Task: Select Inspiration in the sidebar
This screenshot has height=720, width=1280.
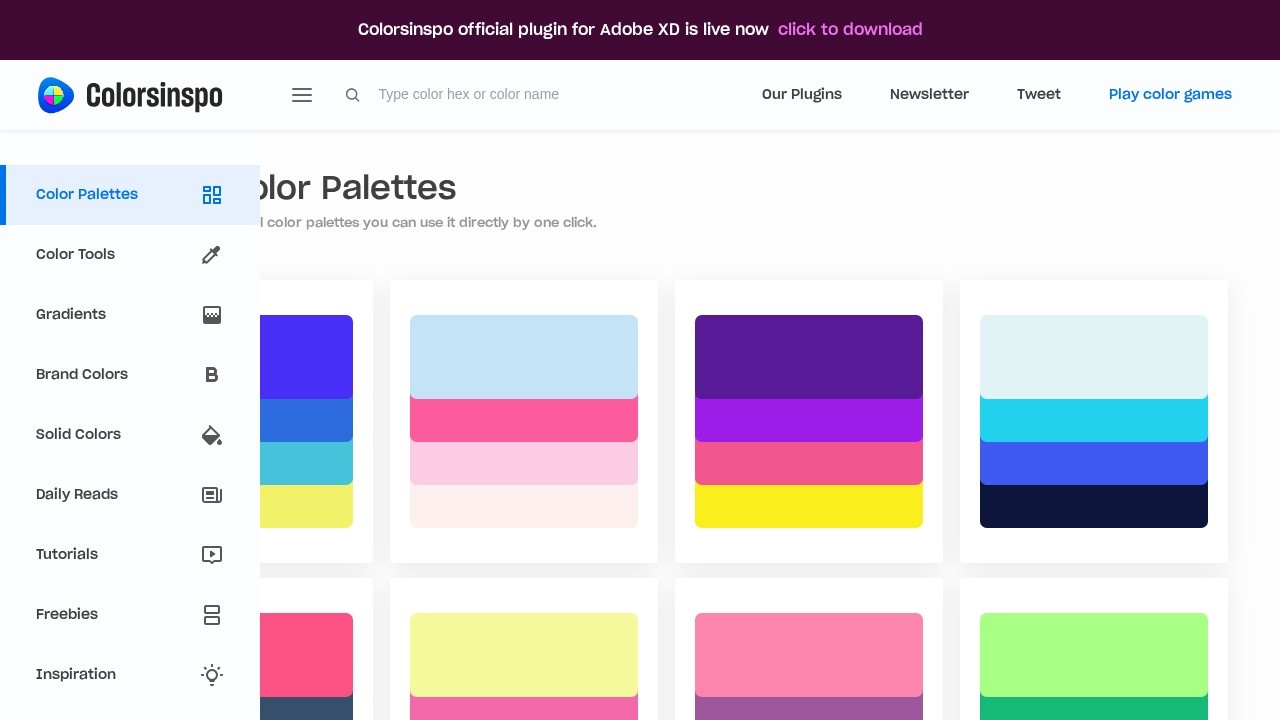Action: 130,675
